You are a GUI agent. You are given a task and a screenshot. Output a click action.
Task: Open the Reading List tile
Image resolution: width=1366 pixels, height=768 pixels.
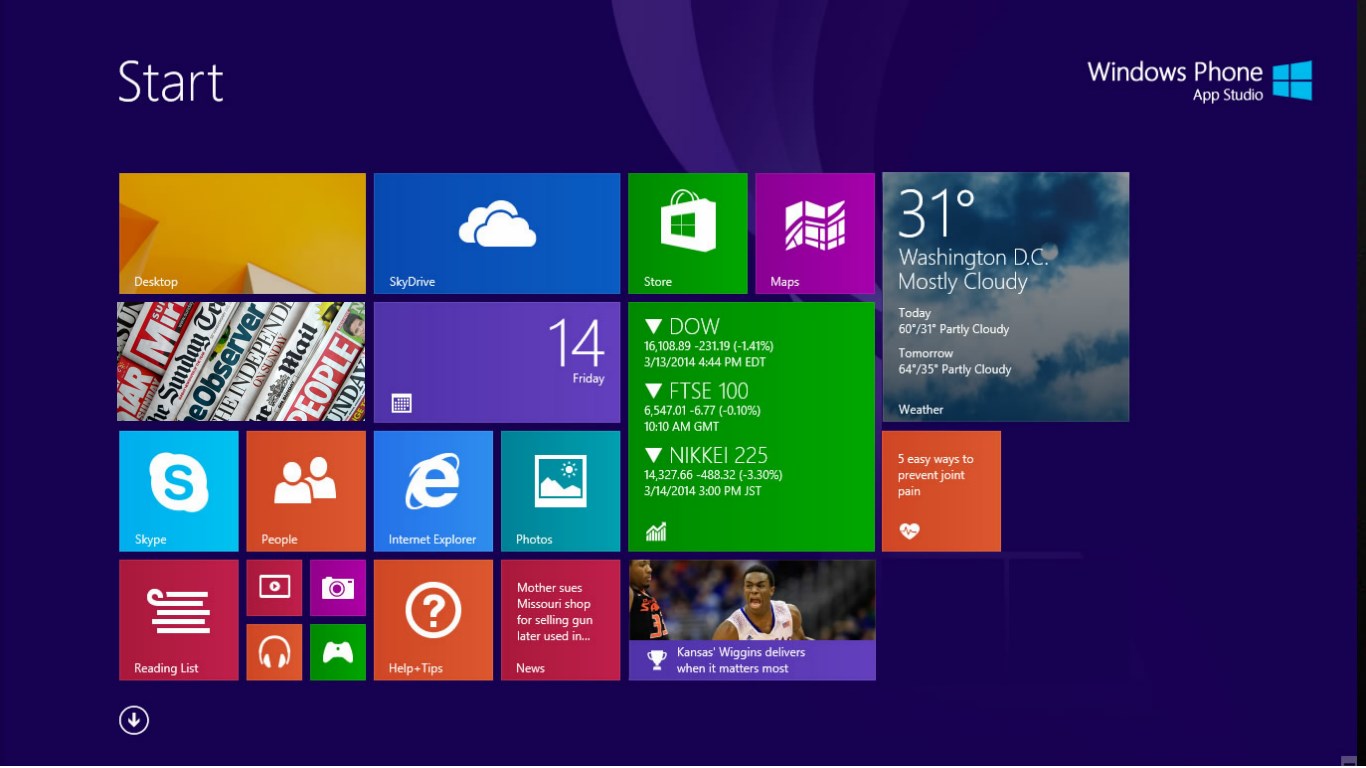pyautogui.click(x=179, y=620)
